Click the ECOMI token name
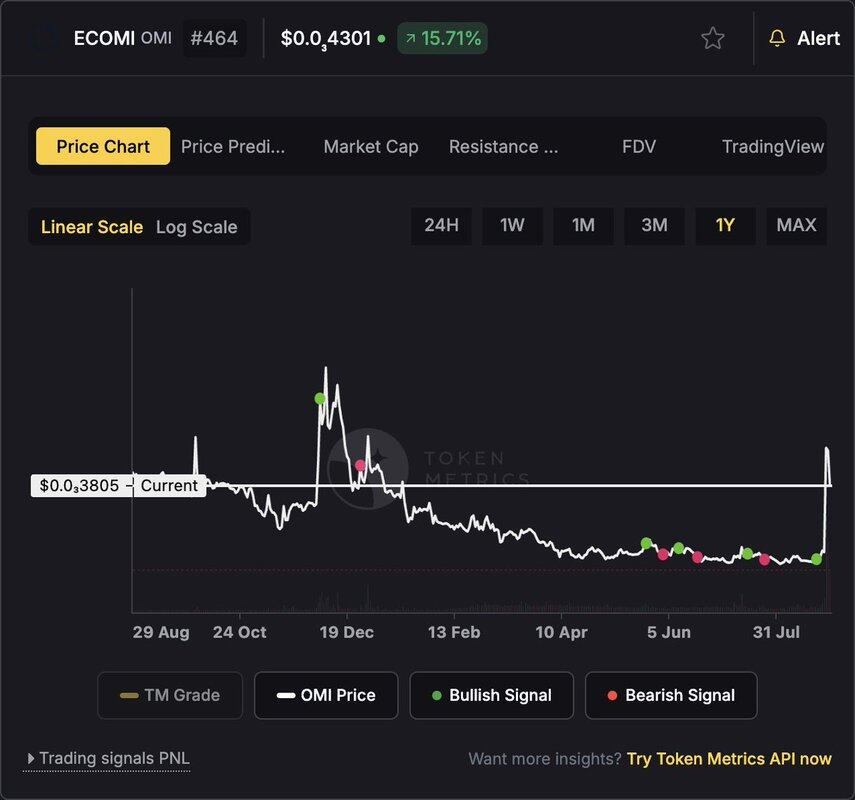Image resolution: width=855 pixels, height=800 pixels. (x=104, y=38)
